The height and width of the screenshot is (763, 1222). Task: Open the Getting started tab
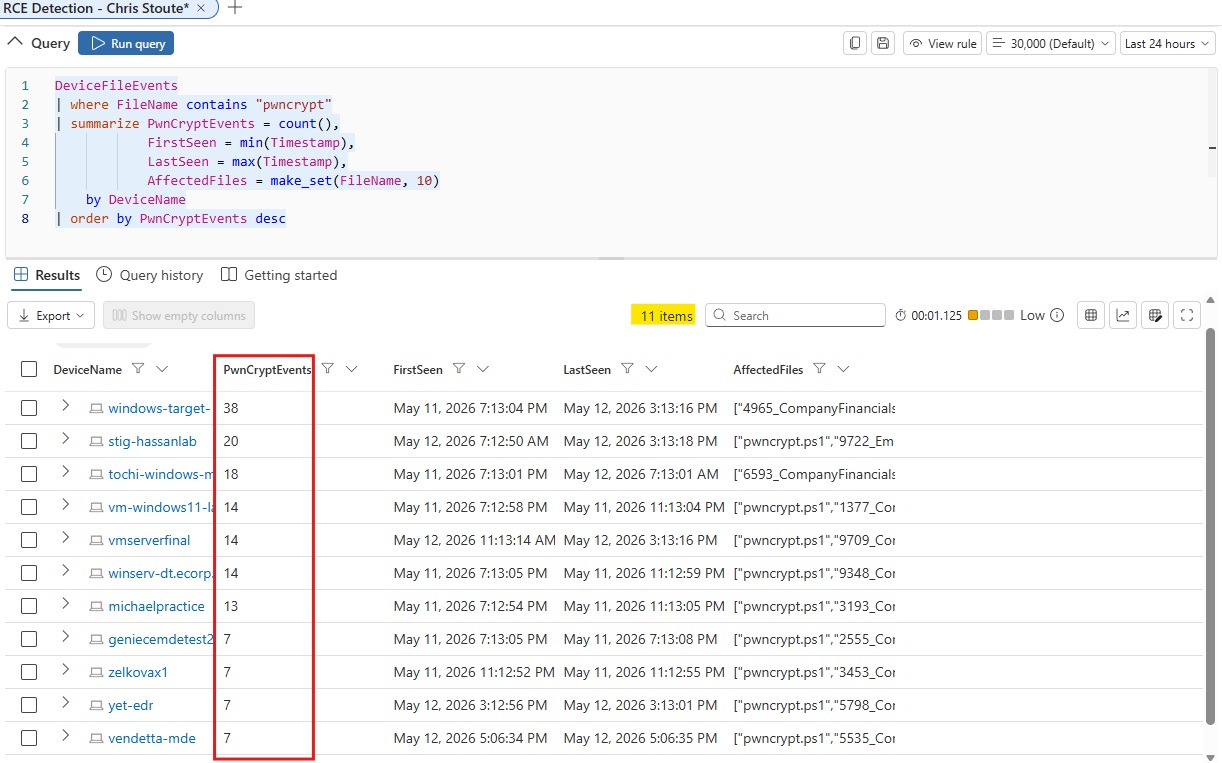(x=279, y=275)
